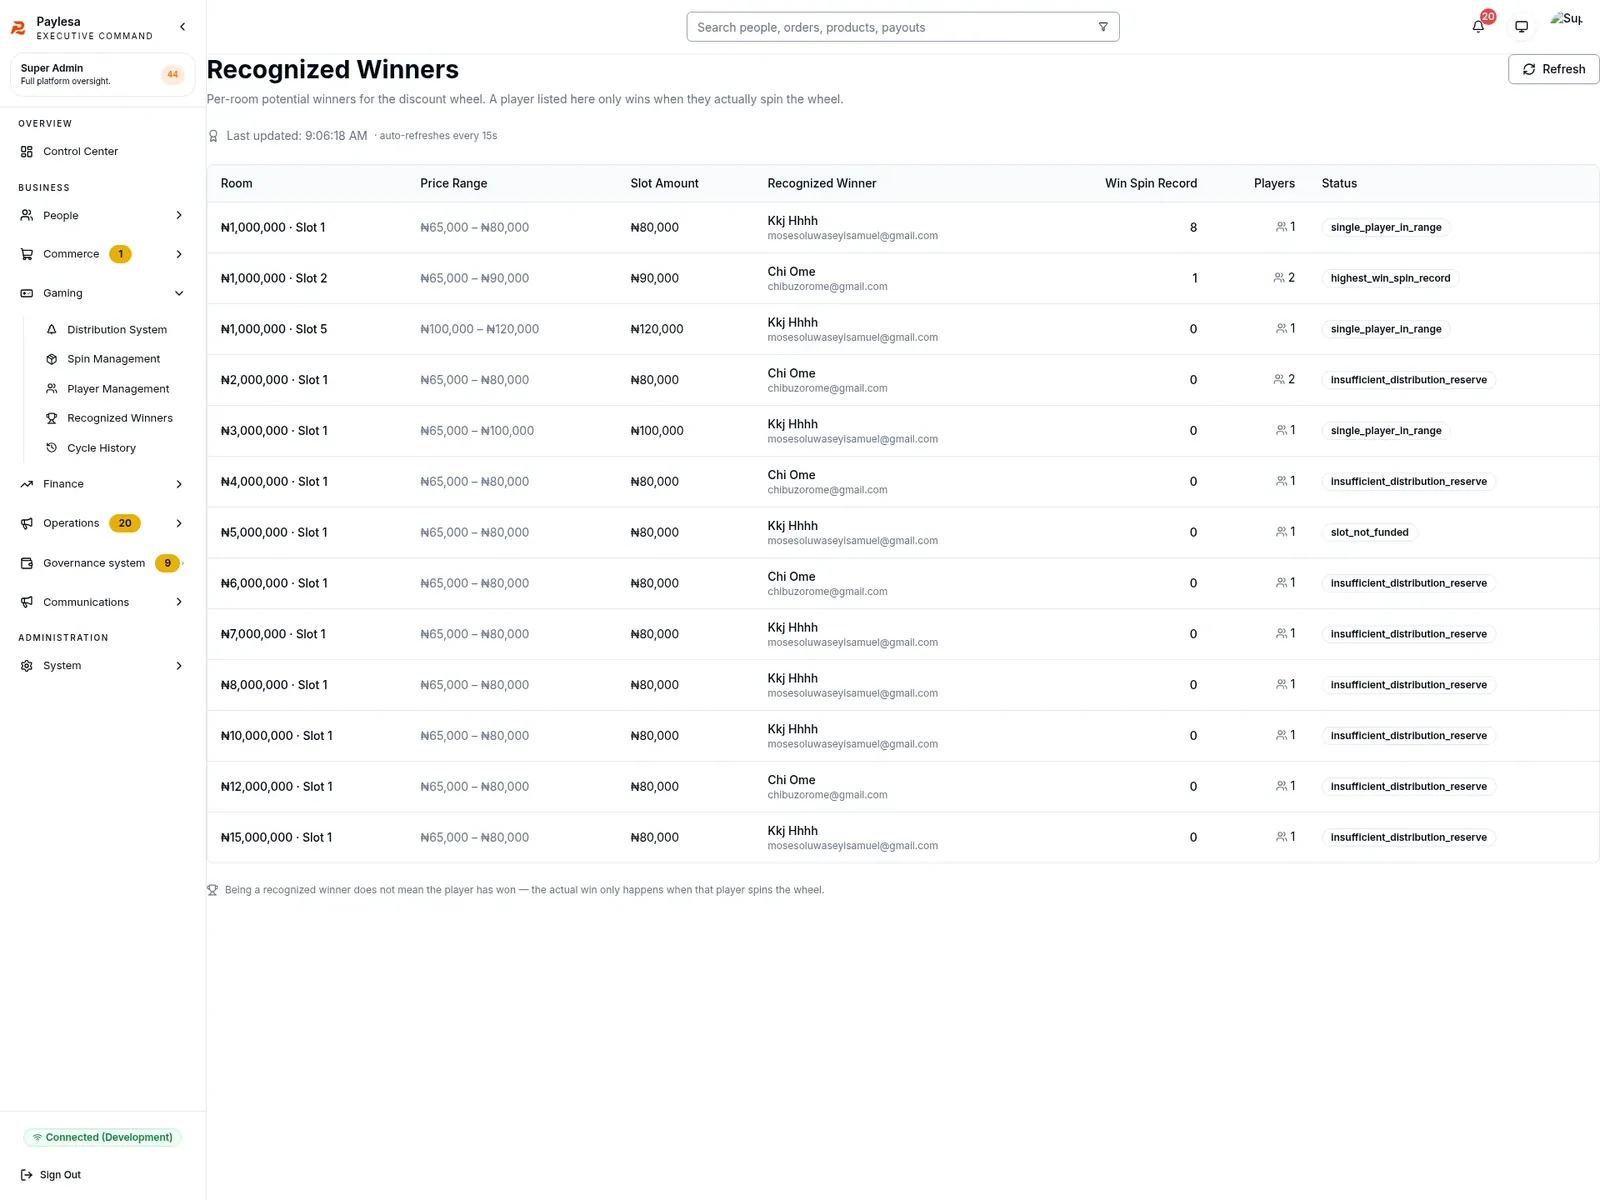Click the Spin Management icon
Screen dimensions: 1600x1200
coord(52,359)
